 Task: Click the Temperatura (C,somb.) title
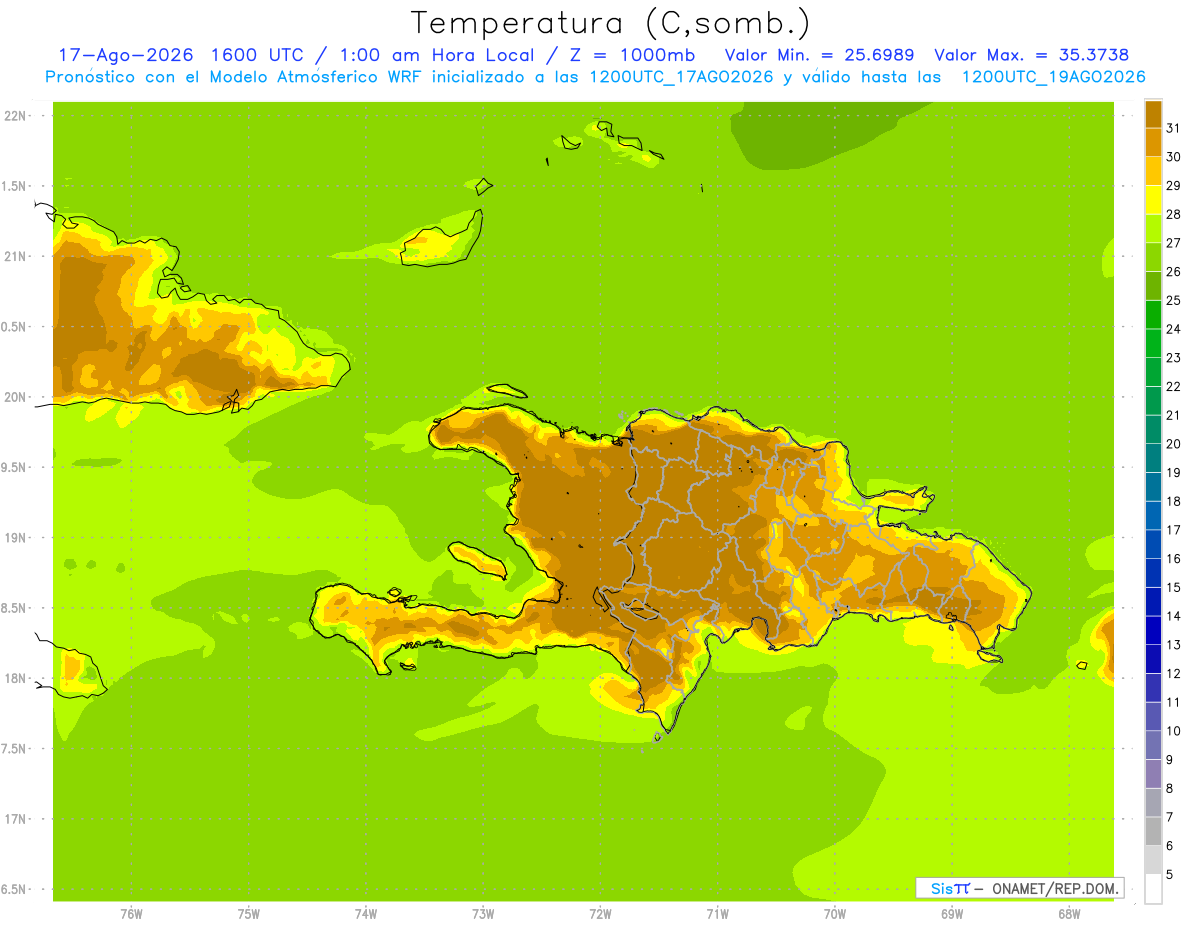610,22
